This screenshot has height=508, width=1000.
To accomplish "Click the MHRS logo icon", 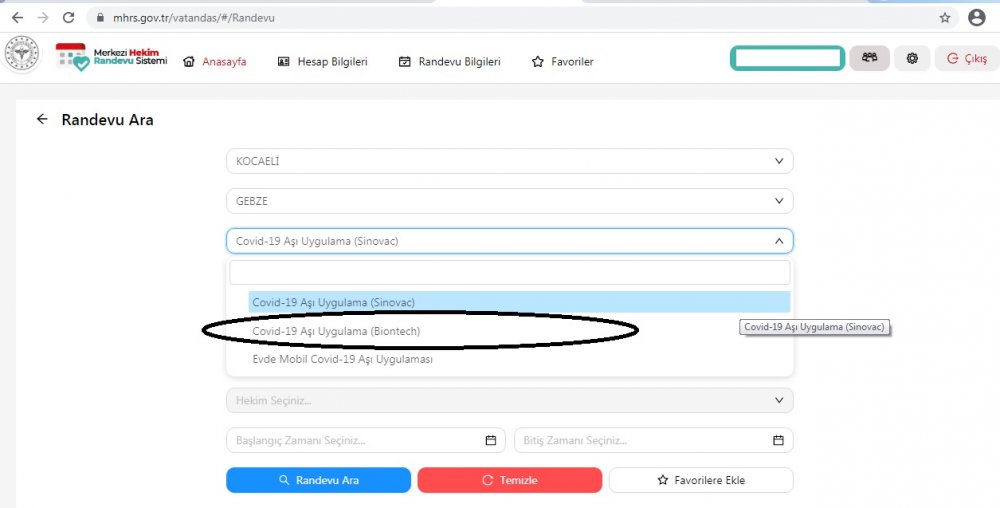I will point(110,58).
